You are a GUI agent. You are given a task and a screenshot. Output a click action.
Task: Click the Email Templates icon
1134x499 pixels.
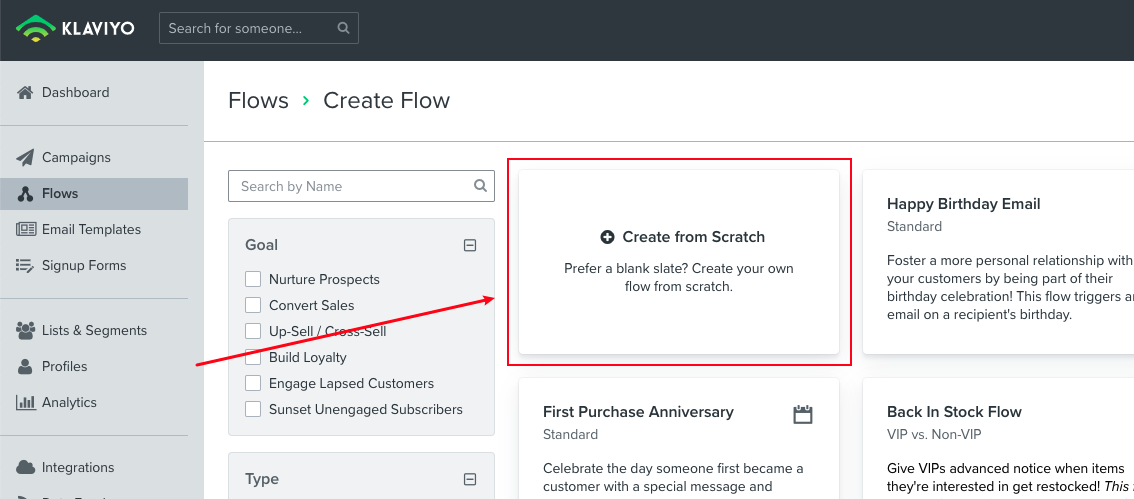point(25,229)
